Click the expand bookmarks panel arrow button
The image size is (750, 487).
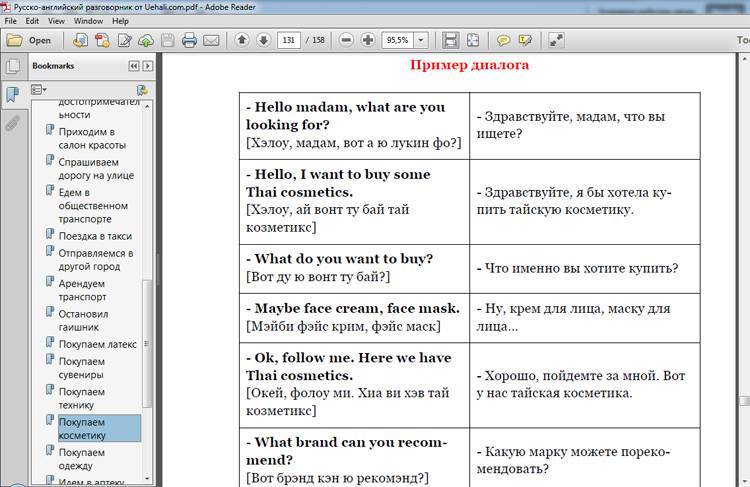click(x=148, y=66)
